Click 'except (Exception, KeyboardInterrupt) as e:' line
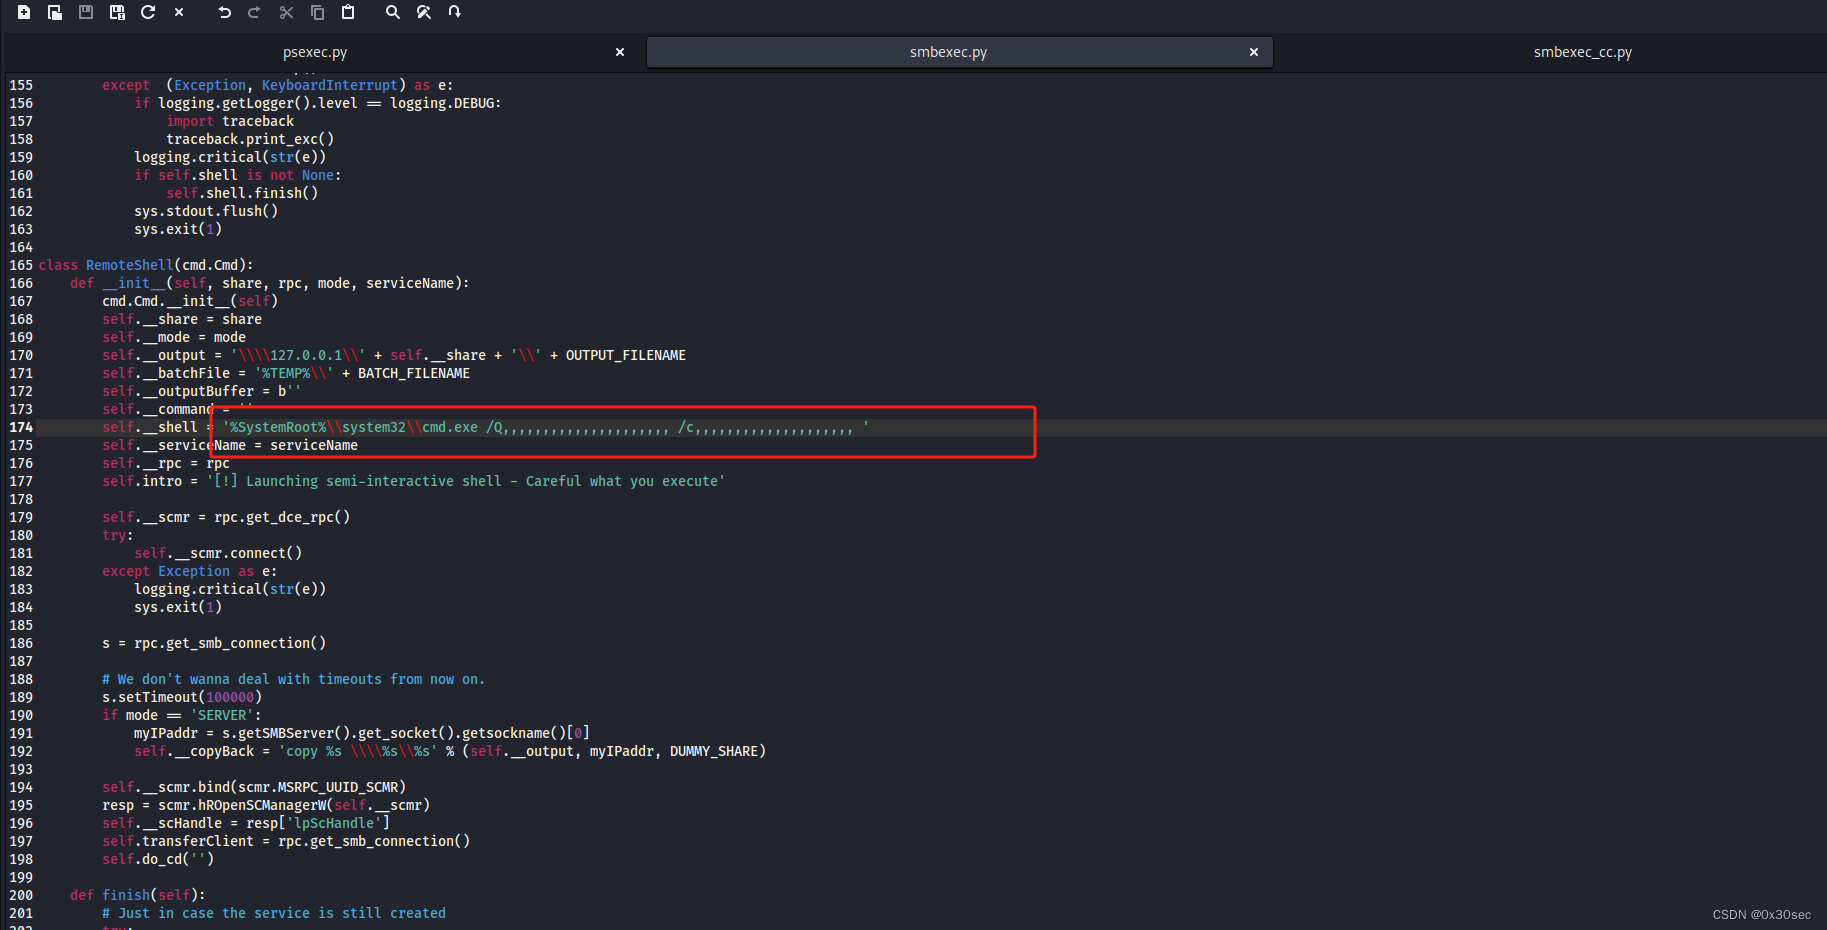Viewport: 1827px width, 930px height. (x=278, y=85)
